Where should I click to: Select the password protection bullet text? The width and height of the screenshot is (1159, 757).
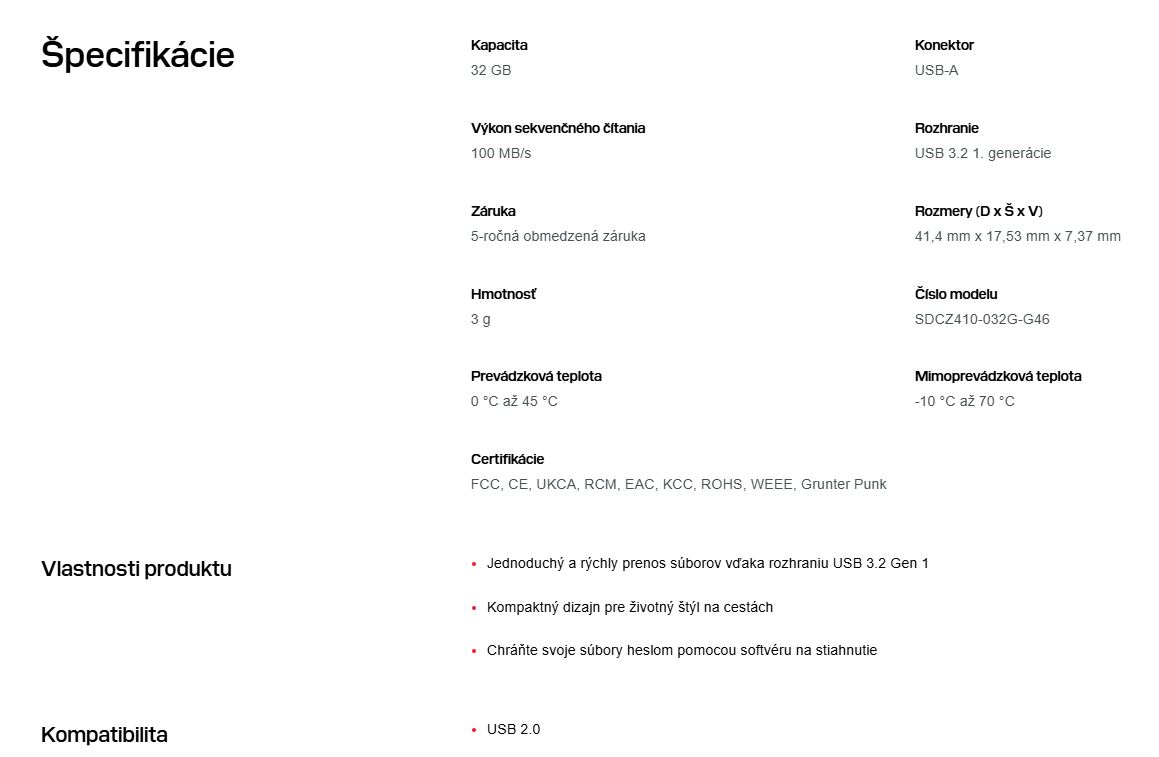(x=681, y=650)
